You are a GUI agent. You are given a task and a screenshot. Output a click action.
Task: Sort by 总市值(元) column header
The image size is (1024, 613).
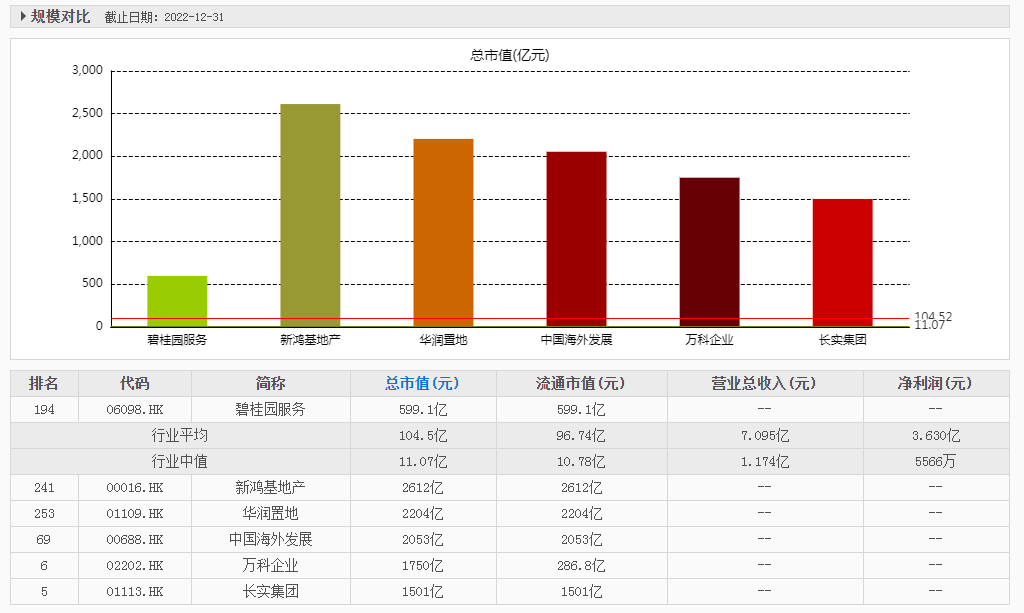(423, 383)
